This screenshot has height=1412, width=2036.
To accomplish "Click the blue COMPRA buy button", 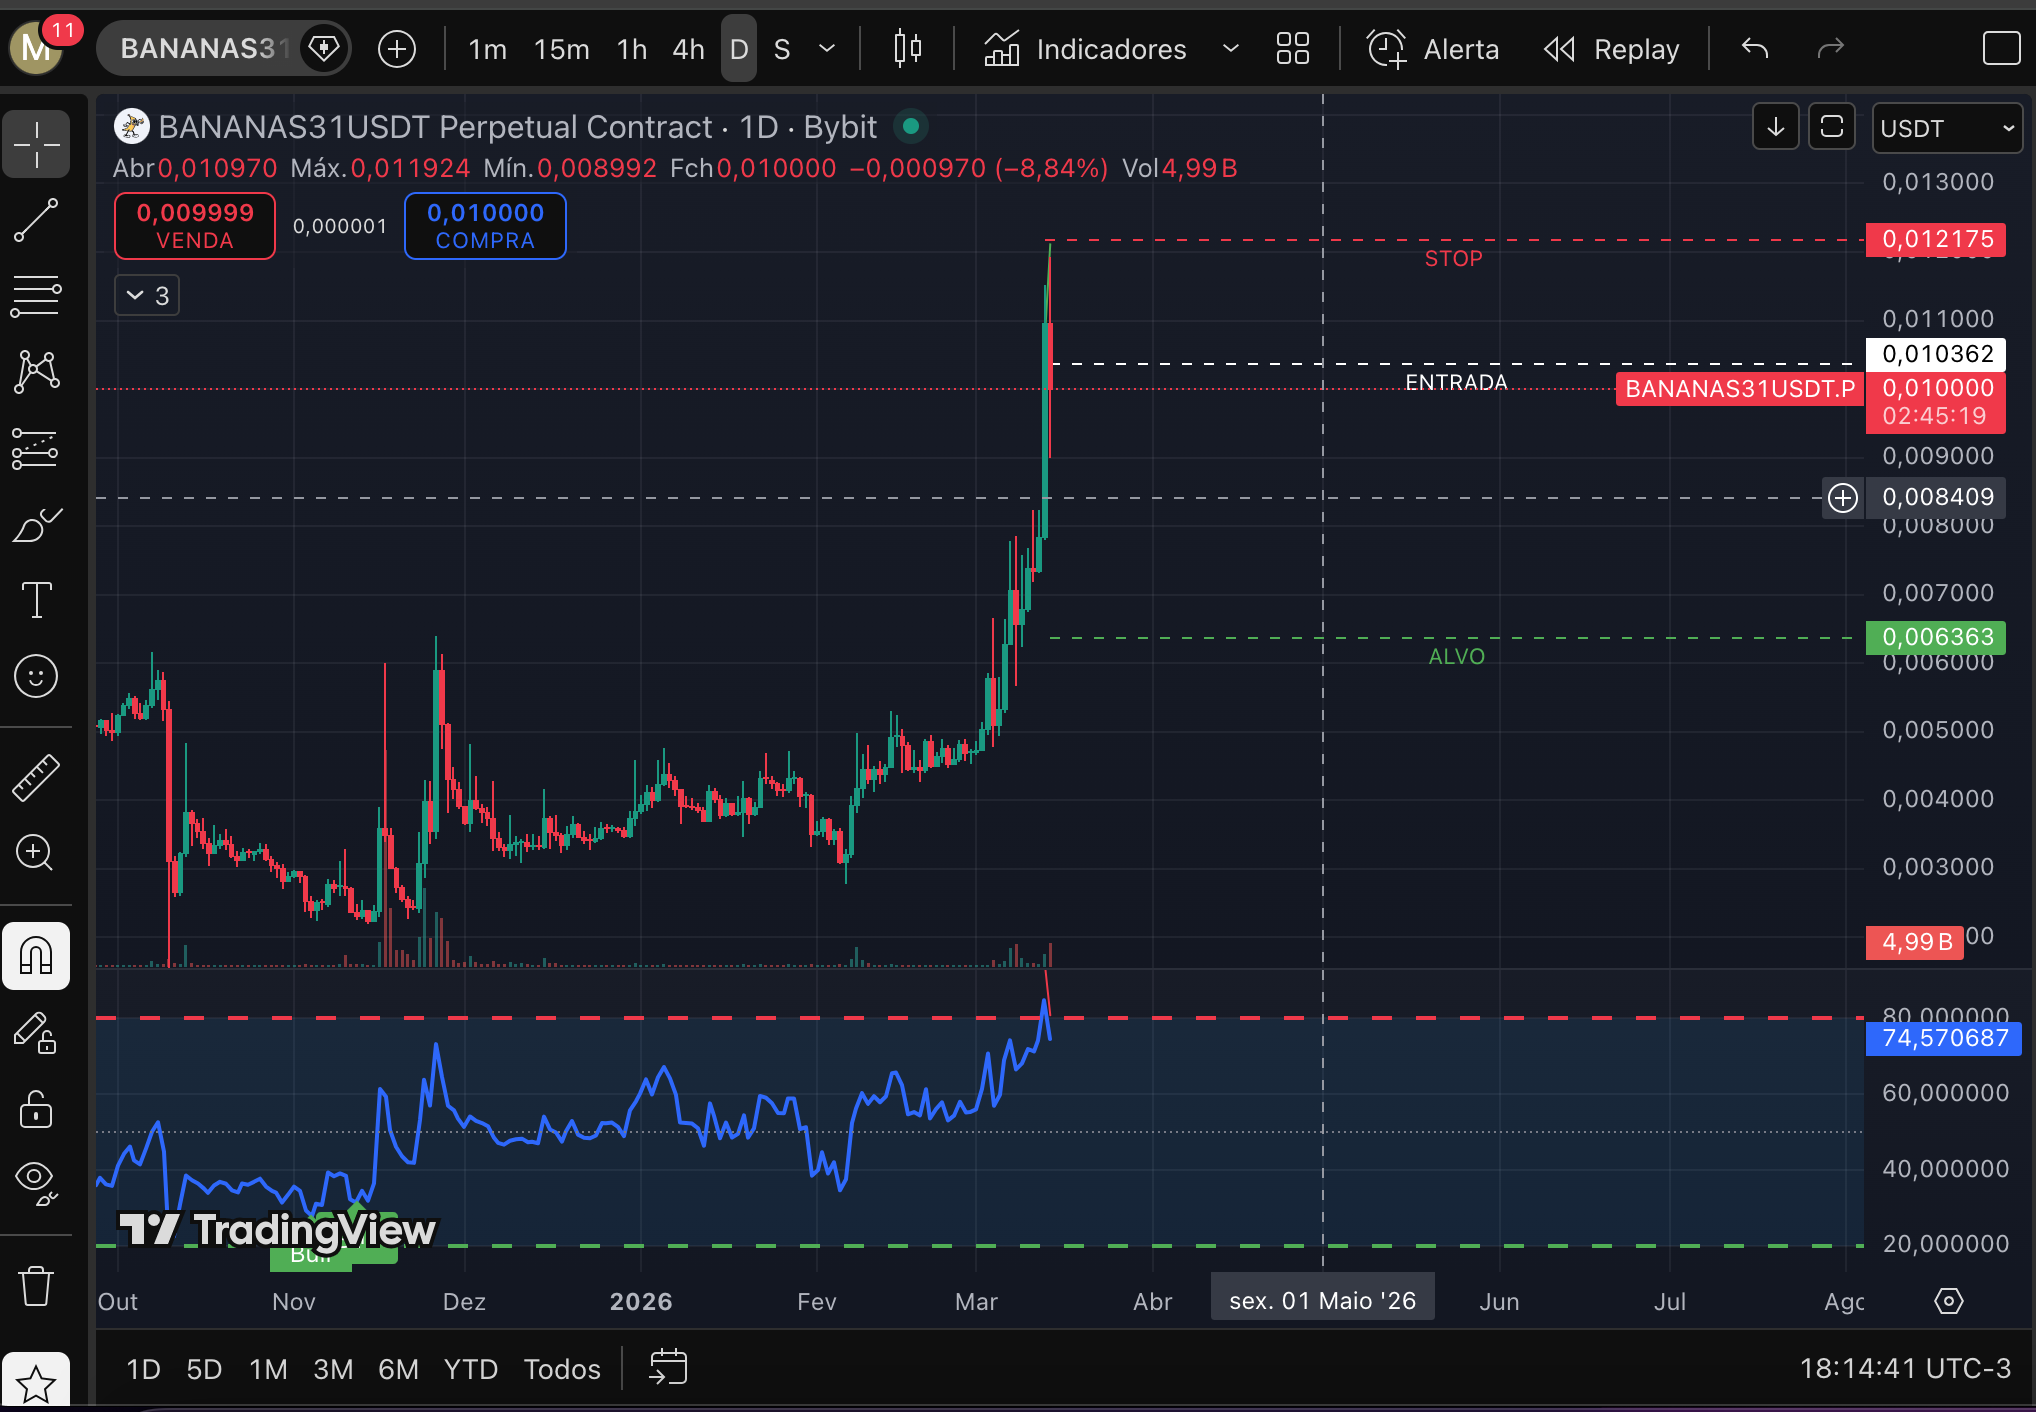I will coord(485,226).
